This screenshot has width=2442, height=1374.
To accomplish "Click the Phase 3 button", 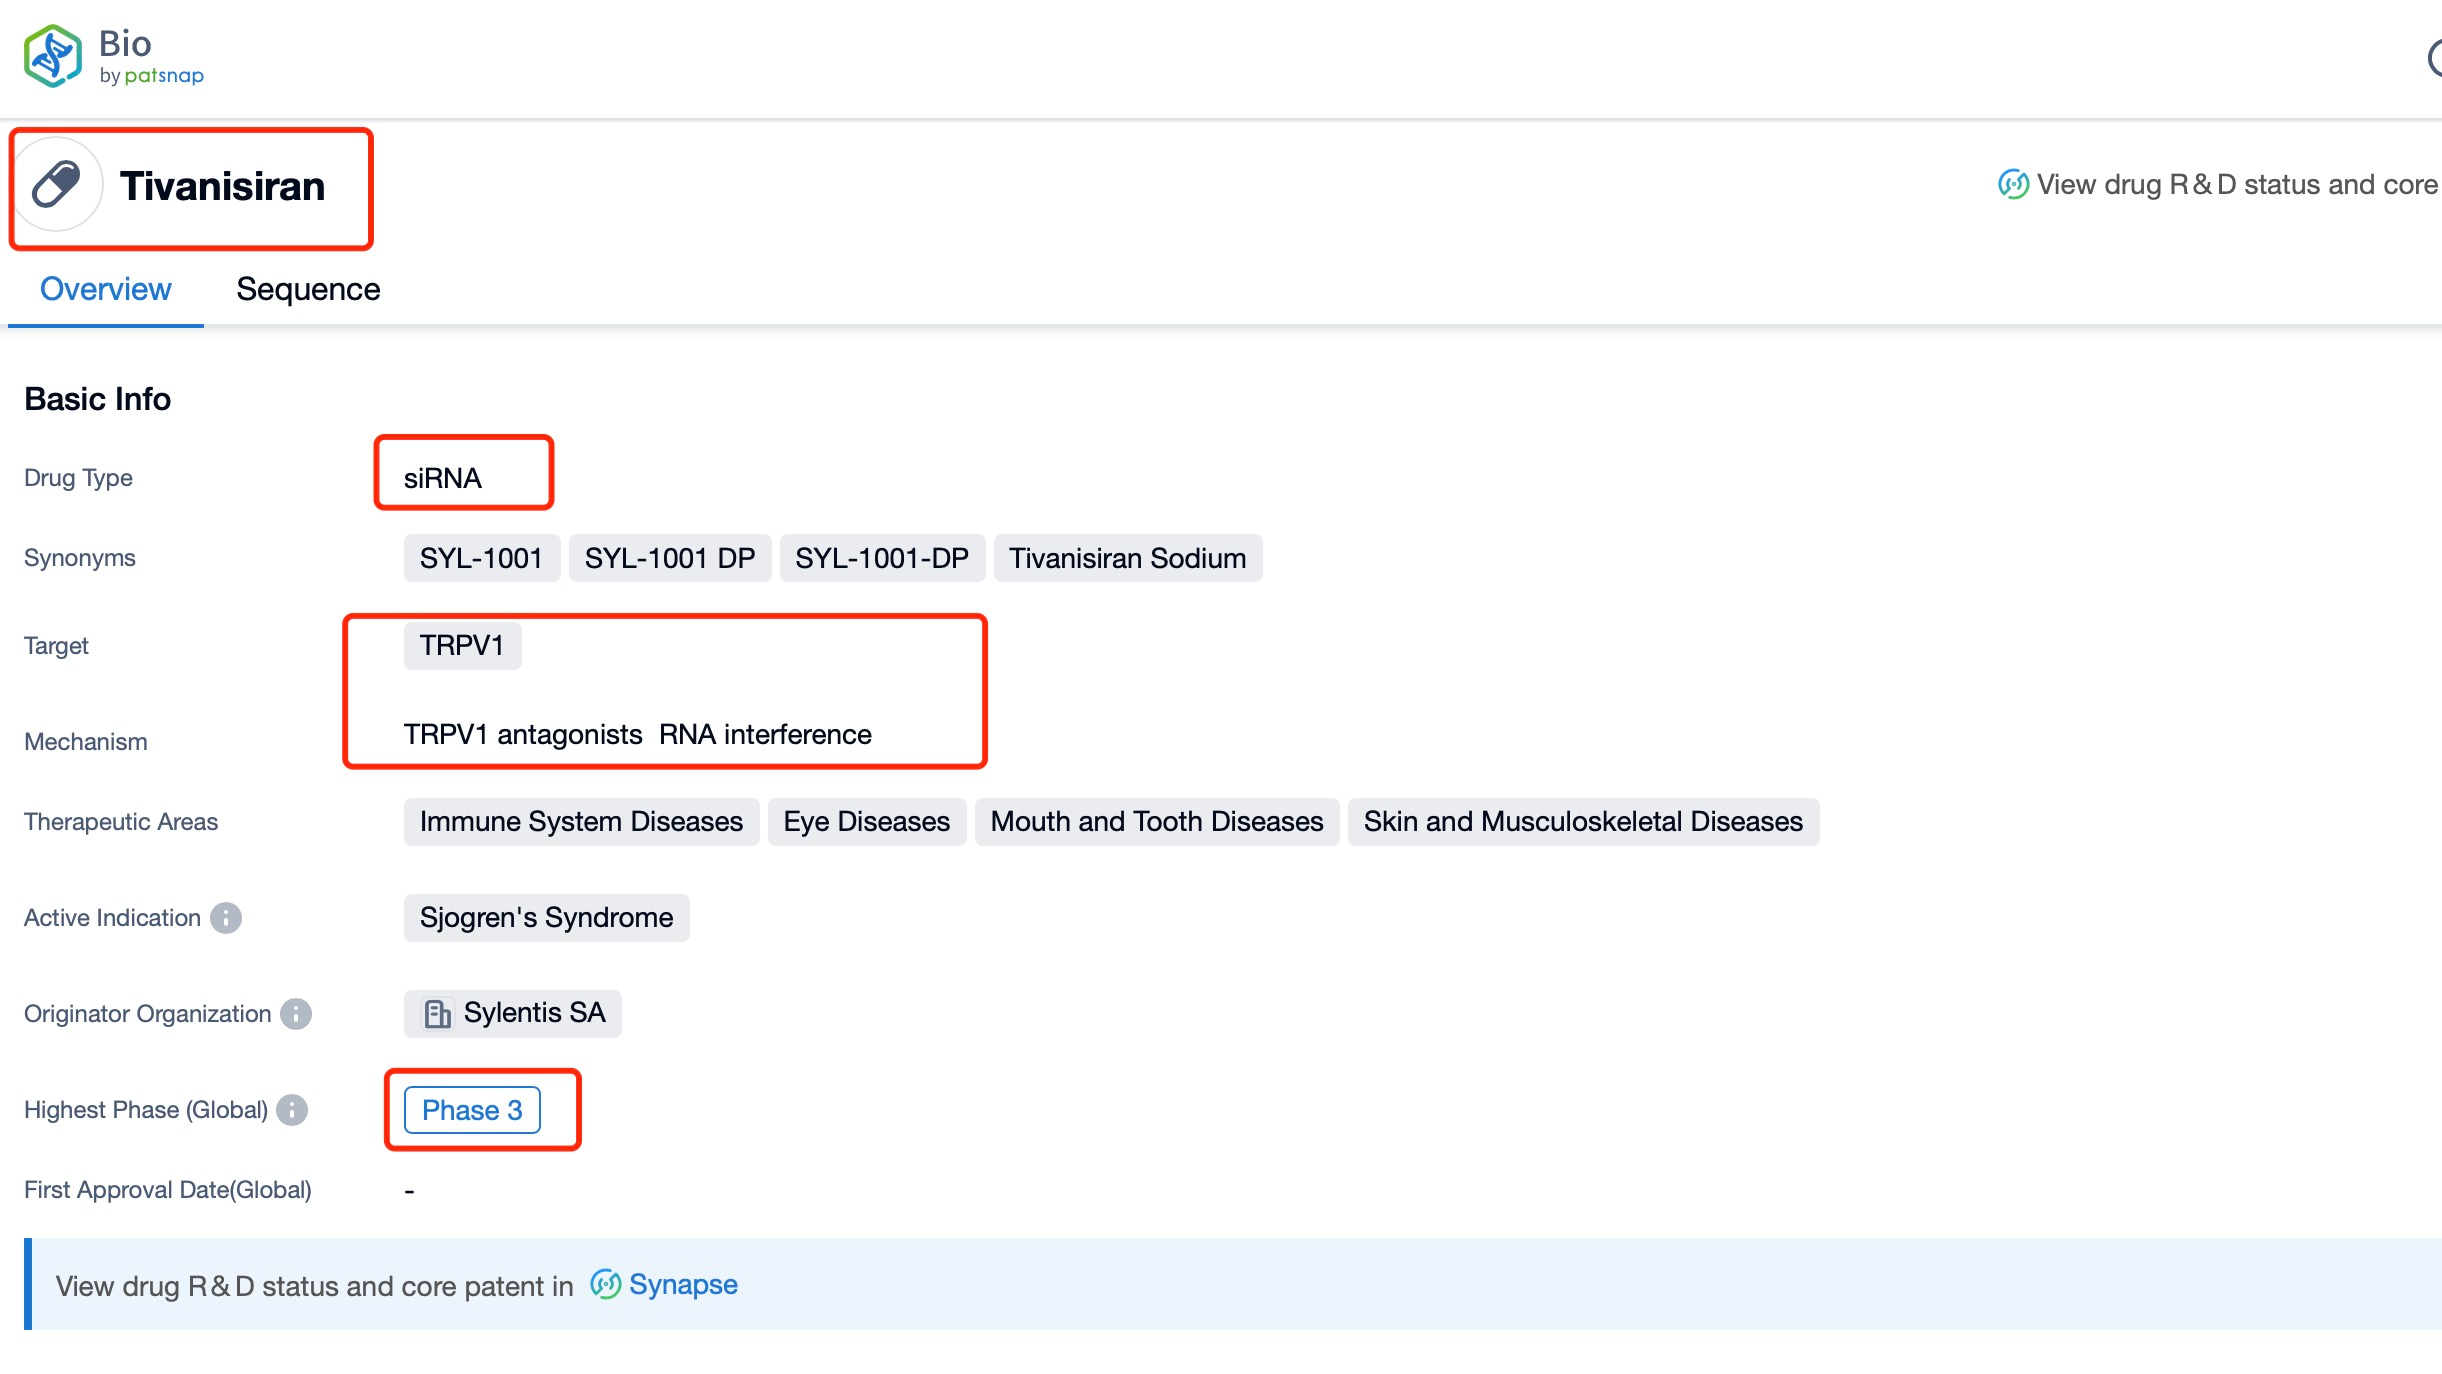I will (473, 1111).
